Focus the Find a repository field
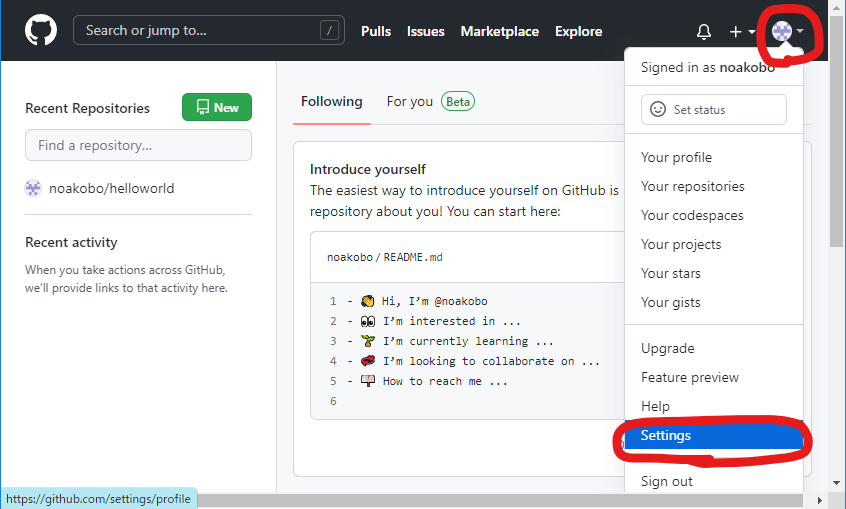Viewport: 846px width, 509px height. point(138,145)
